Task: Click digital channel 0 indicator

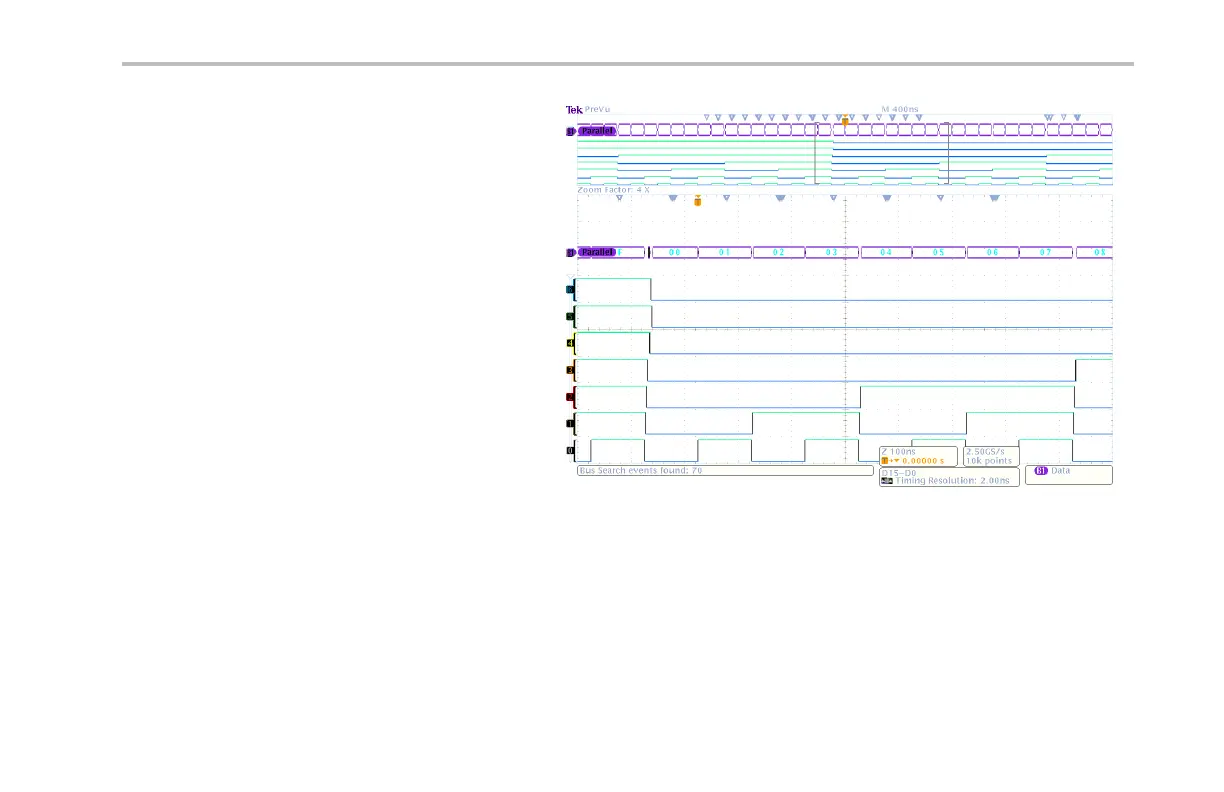Action: (x=571, y=451)
